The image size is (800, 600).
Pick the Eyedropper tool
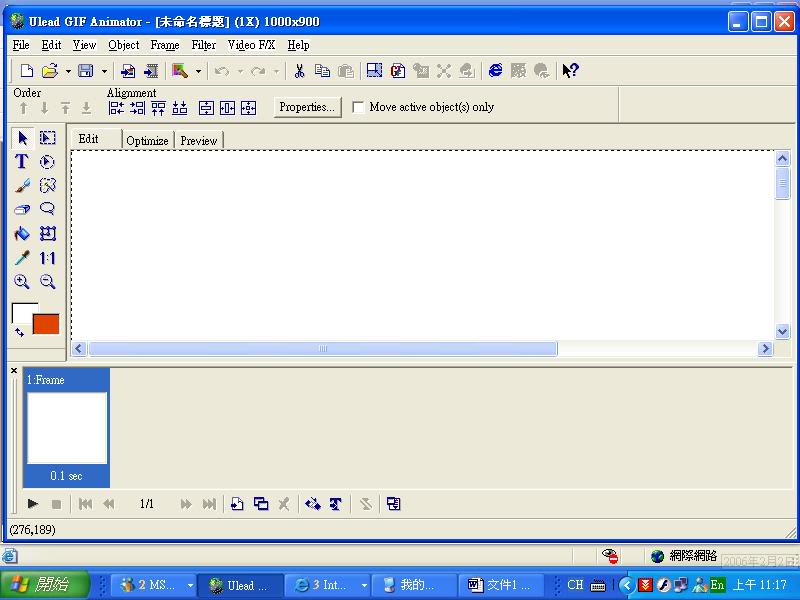pos(21,258)
